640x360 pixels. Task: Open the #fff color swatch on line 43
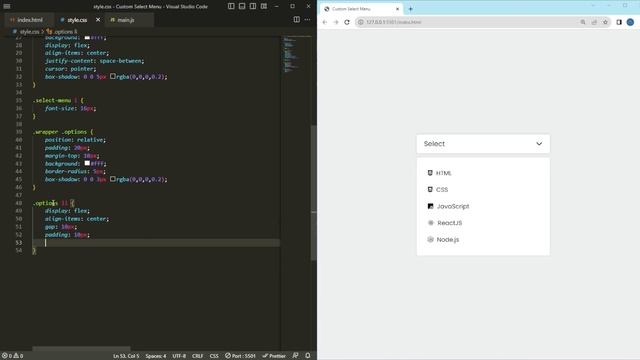pyautogui.click(x=87, y=163)
